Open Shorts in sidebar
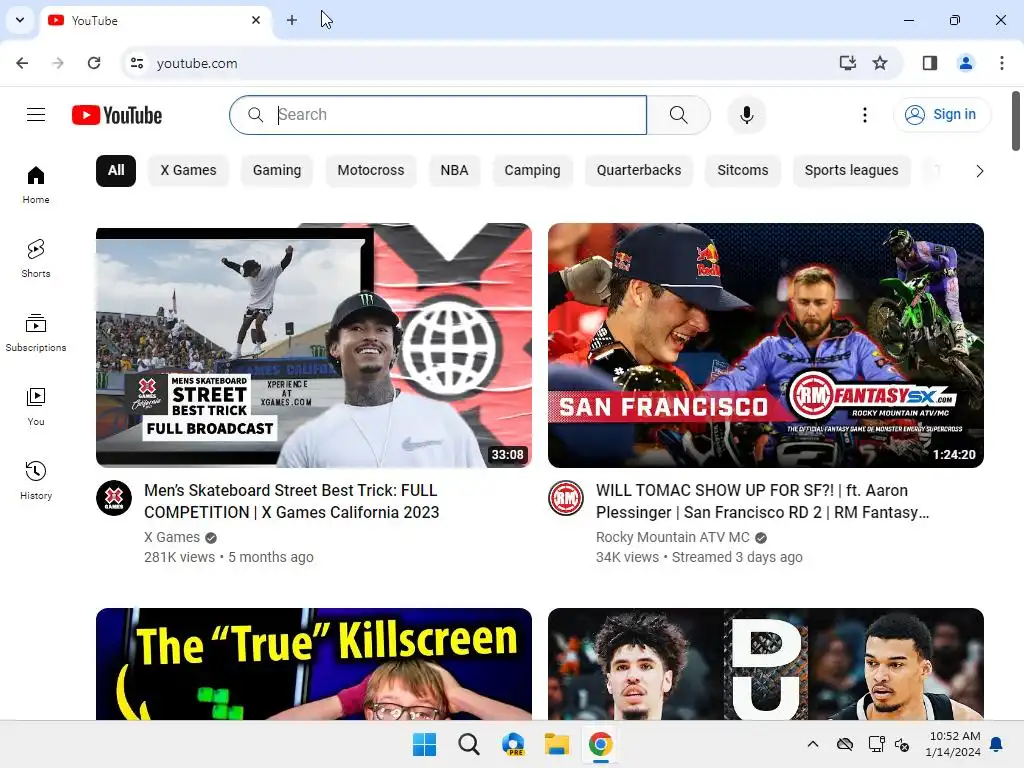 point(36,259)
